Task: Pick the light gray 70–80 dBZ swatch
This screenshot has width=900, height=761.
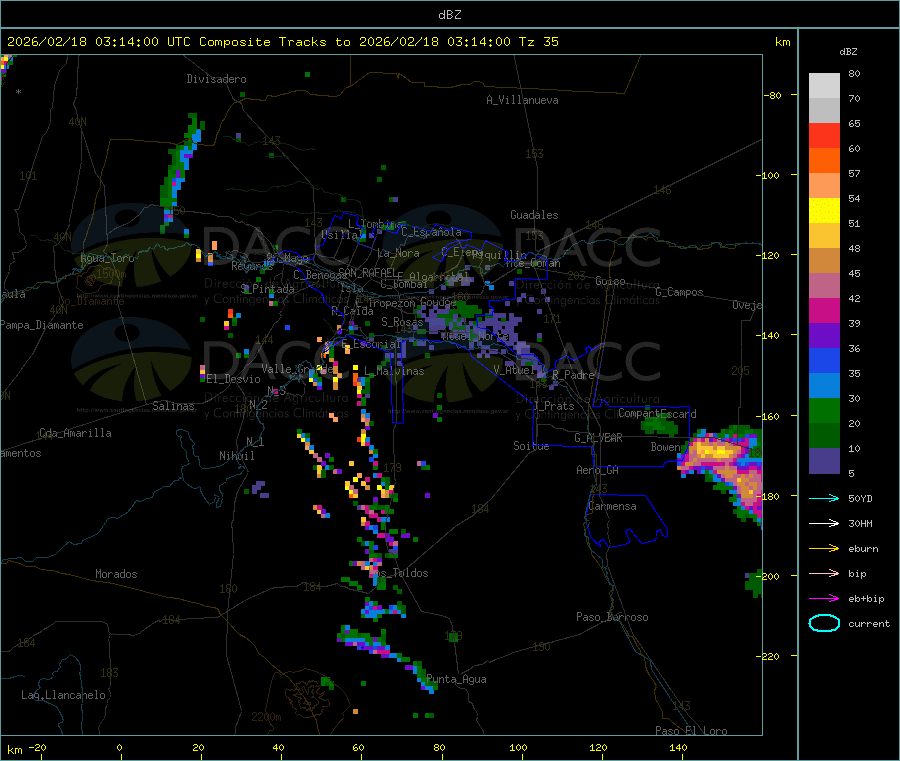Action: [824, 86]
